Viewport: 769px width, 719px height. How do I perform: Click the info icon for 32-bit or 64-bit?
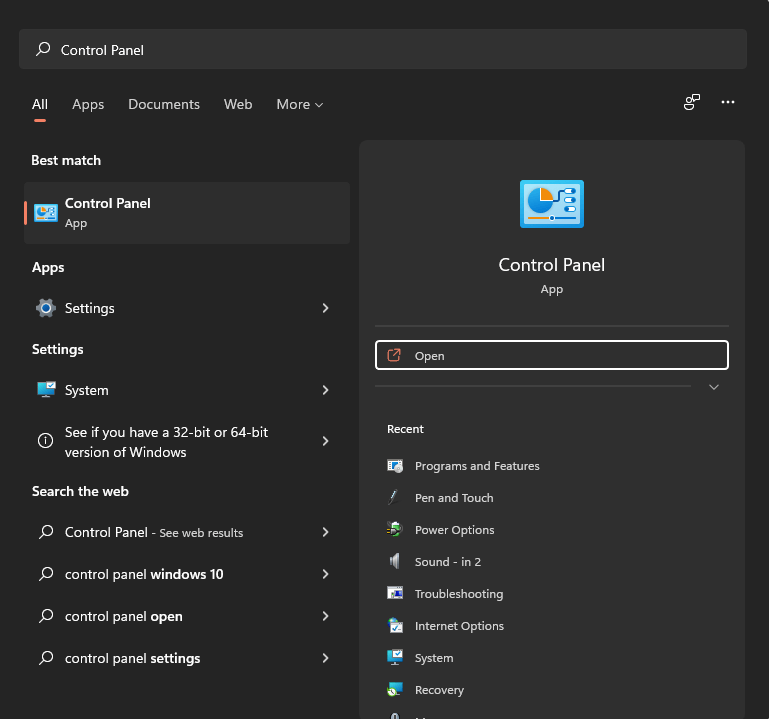(x=46, y=440)
